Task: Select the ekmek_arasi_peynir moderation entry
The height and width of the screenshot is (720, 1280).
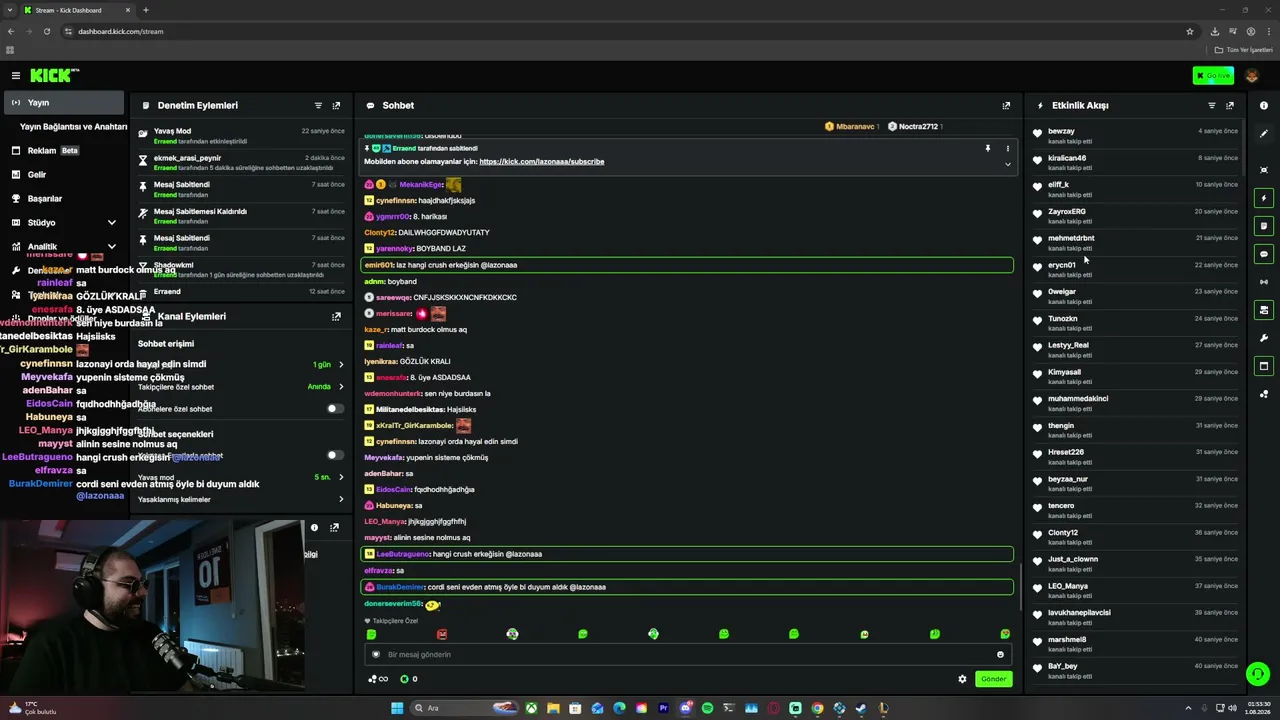Action: click(x=241, y=162)
